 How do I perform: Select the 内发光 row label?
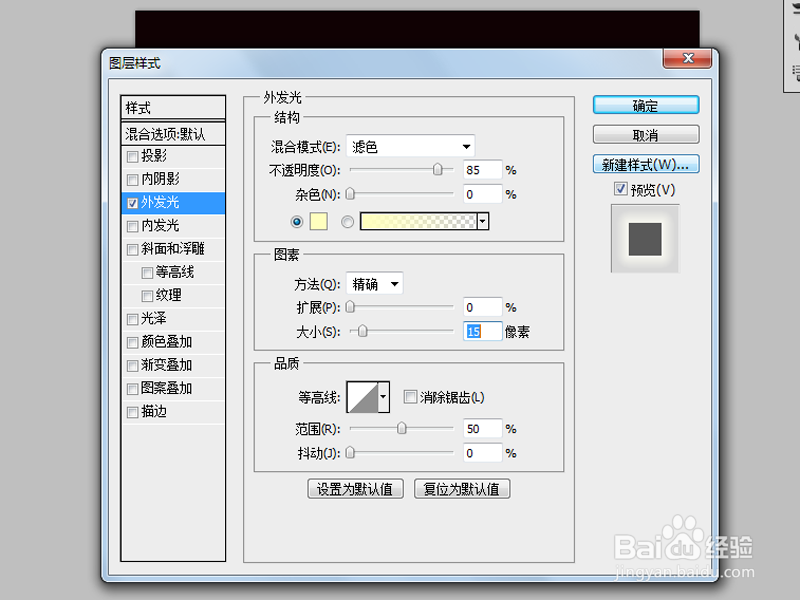(160, 226)
